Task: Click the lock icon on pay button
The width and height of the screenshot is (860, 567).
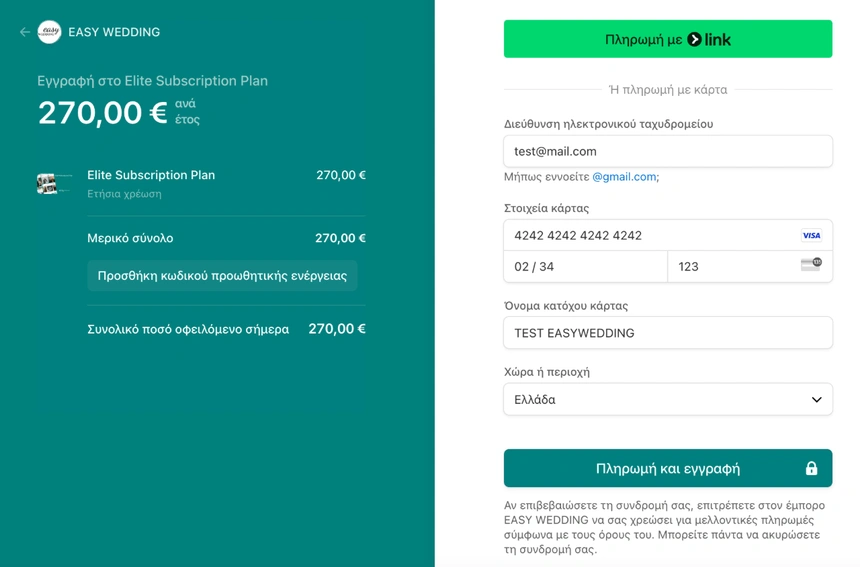Action: [x=811, y=468]
